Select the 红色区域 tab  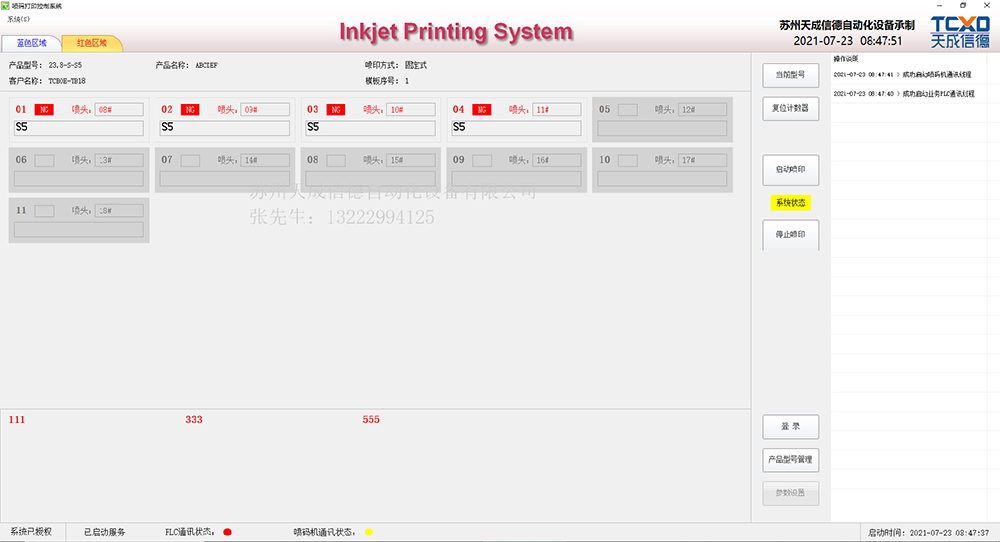(x=92, y=43)
